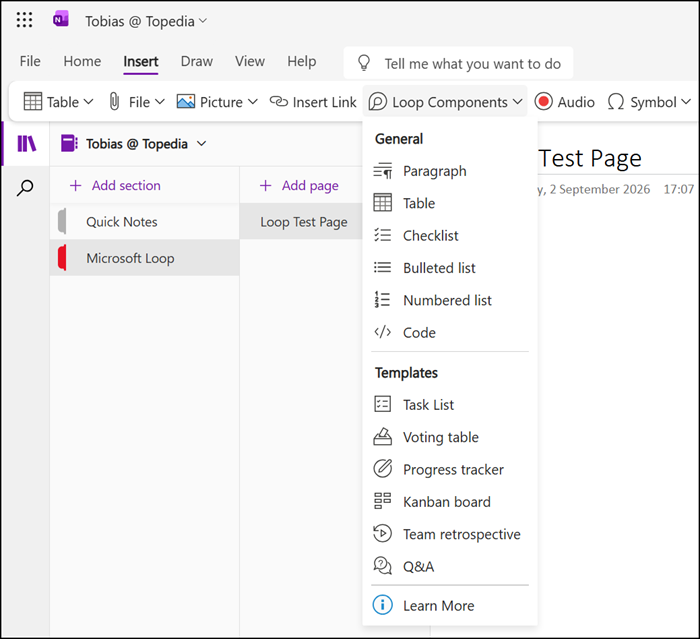Click the paperclip File attachment icon
The image size is (700, 639).
[114, 101]
